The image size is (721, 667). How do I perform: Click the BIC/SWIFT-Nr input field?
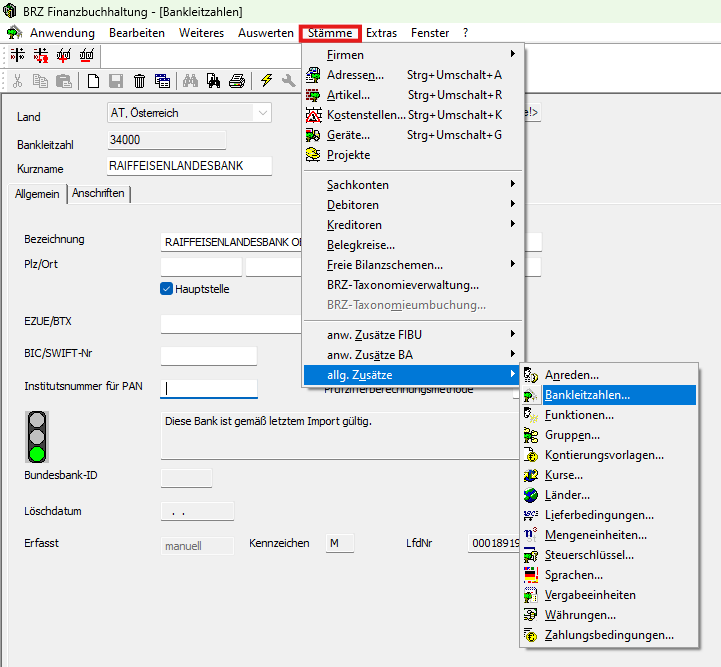click(x=209, y=356)
